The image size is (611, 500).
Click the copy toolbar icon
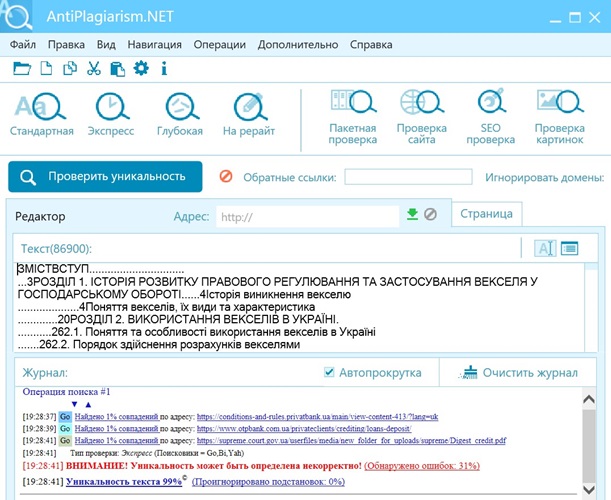pos(70,69)
